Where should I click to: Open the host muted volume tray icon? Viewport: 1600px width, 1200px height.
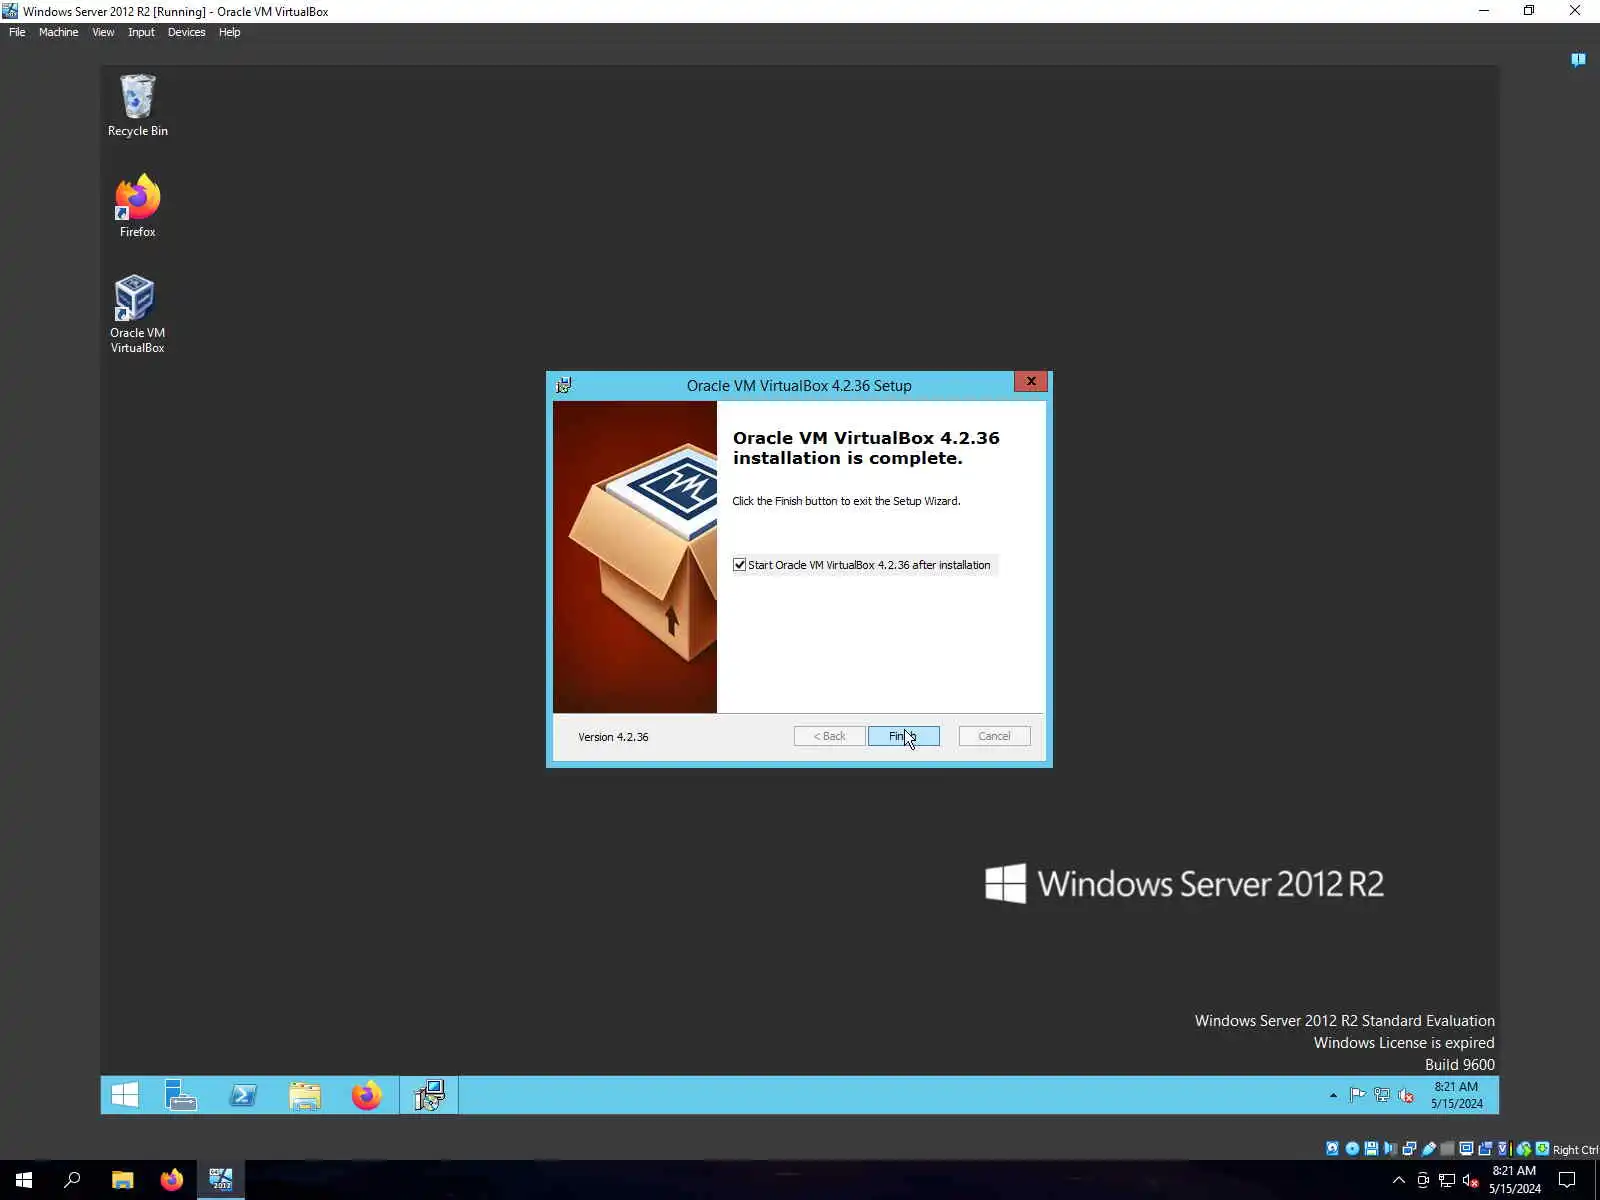pyautogui.click(x=1471, y=1181)
